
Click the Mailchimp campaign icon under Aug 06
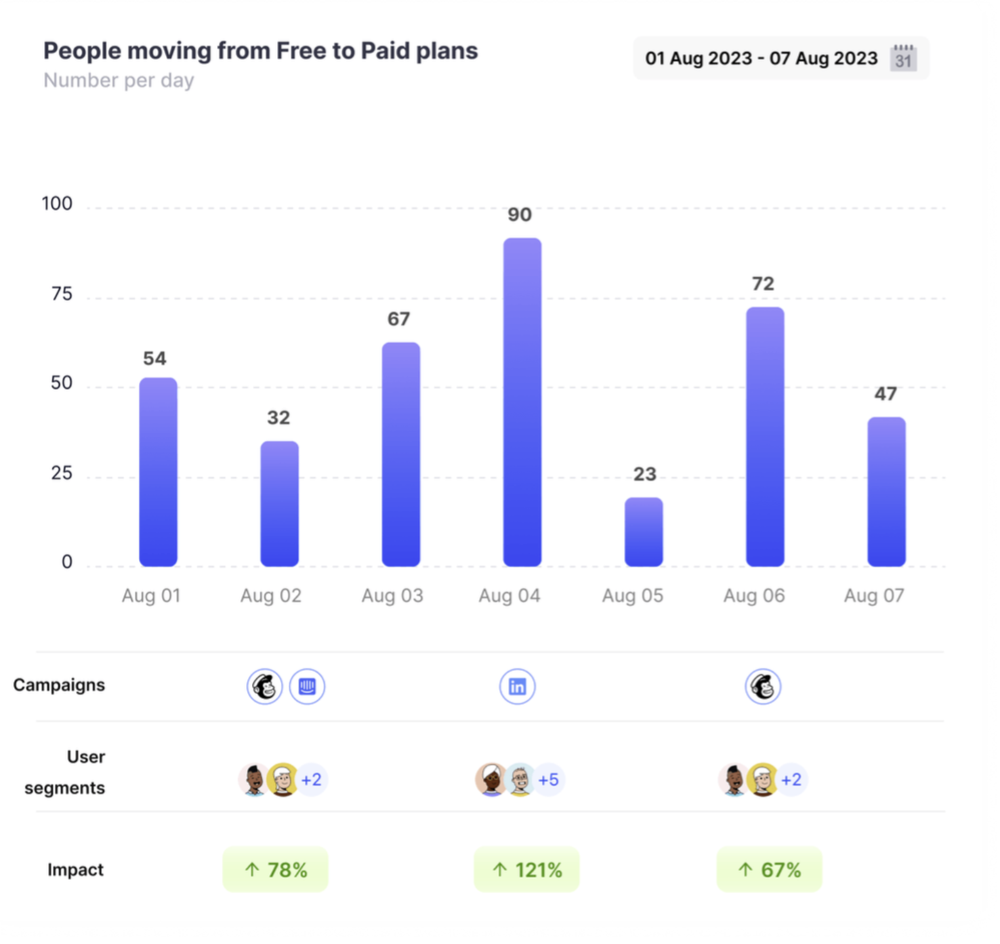pos(763,687)
